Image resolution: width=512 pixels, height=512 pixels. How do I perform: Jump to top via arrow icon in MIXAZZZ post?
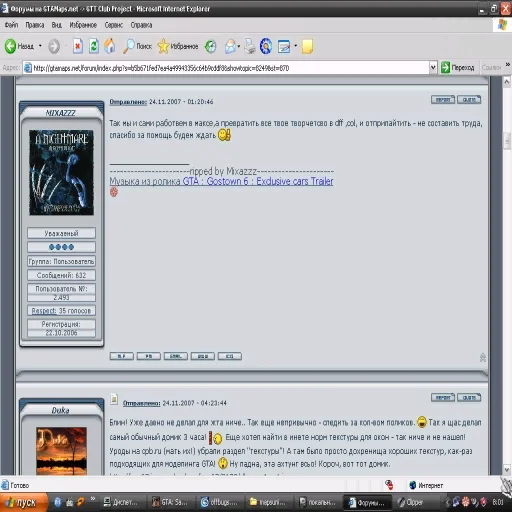(x=483, y=357)
